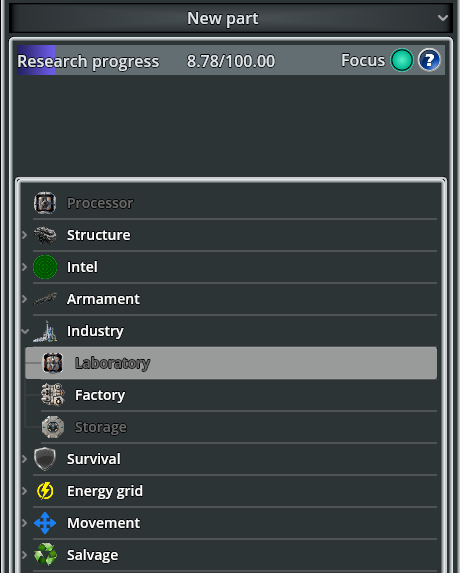Click the blue arrows Movement icon

(x=45, y=523)
